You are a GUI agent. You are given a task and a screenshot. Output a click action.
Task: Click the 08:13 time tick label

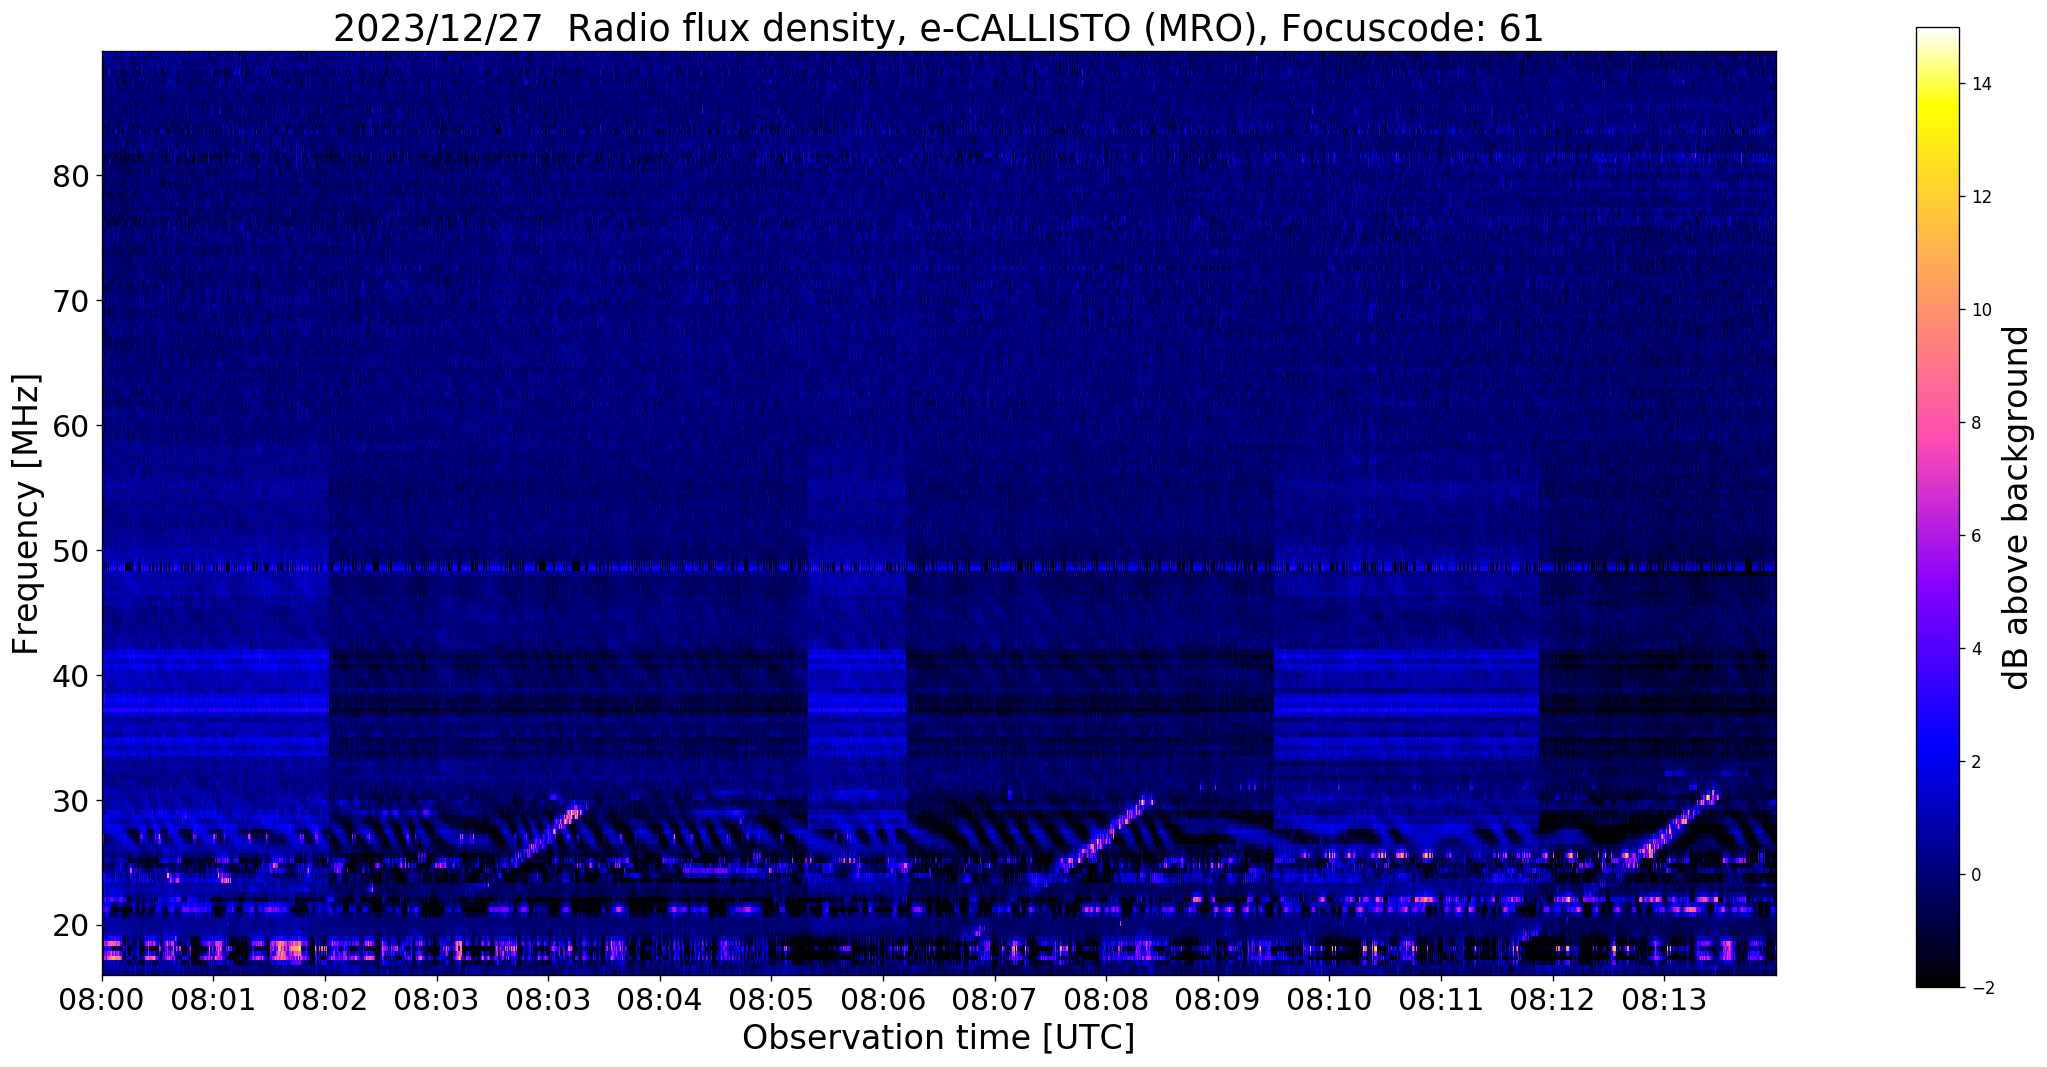click(1663, 998)
